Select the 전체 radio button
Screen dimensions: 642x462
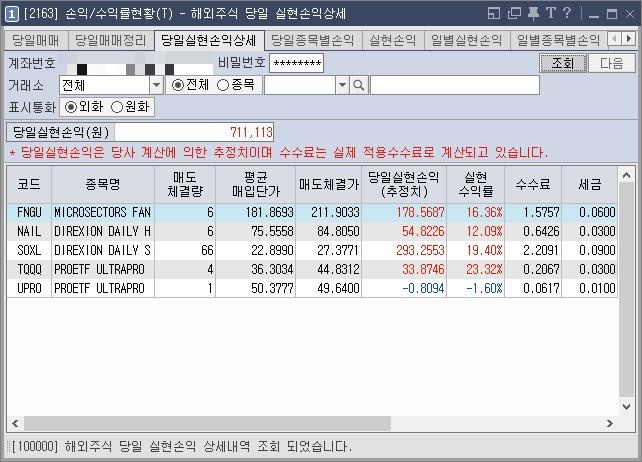(178, 85)
